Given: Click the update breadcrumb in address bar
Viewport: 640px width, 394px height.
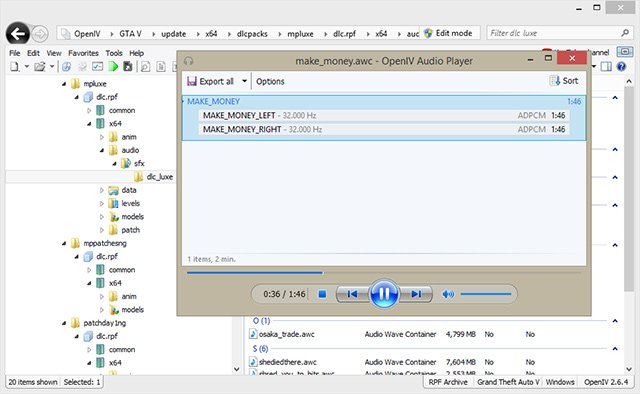Looking at the screenshot, I should click(173, 34).
